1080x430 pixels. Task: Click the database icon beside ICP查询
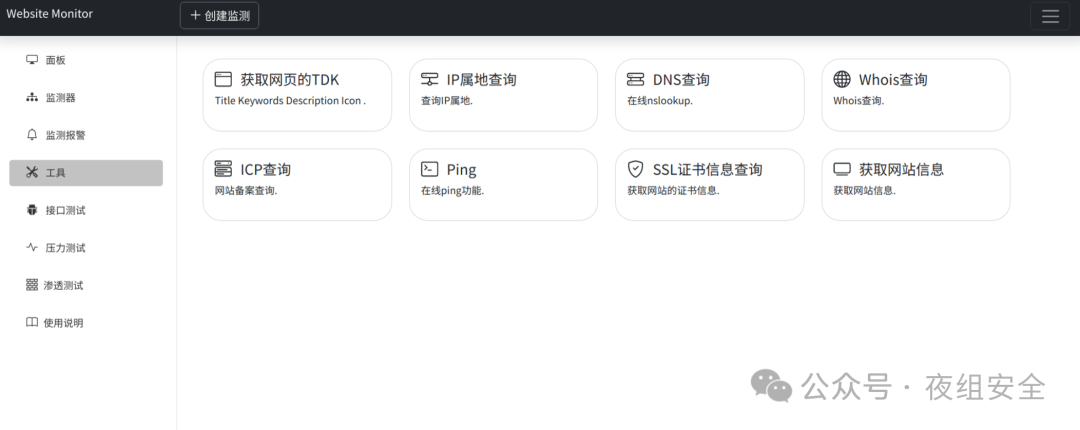[223, 170]
